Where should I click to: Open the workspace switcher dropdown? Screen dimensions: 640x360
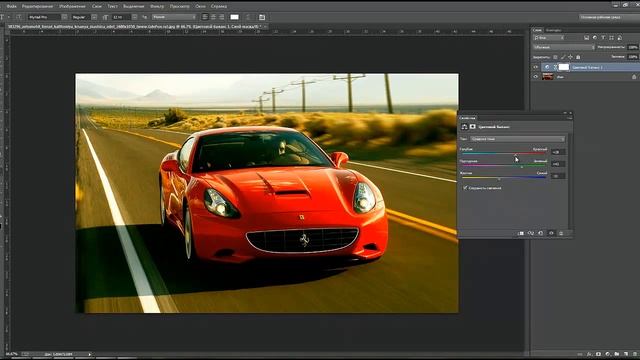click(x=609, y=17)
